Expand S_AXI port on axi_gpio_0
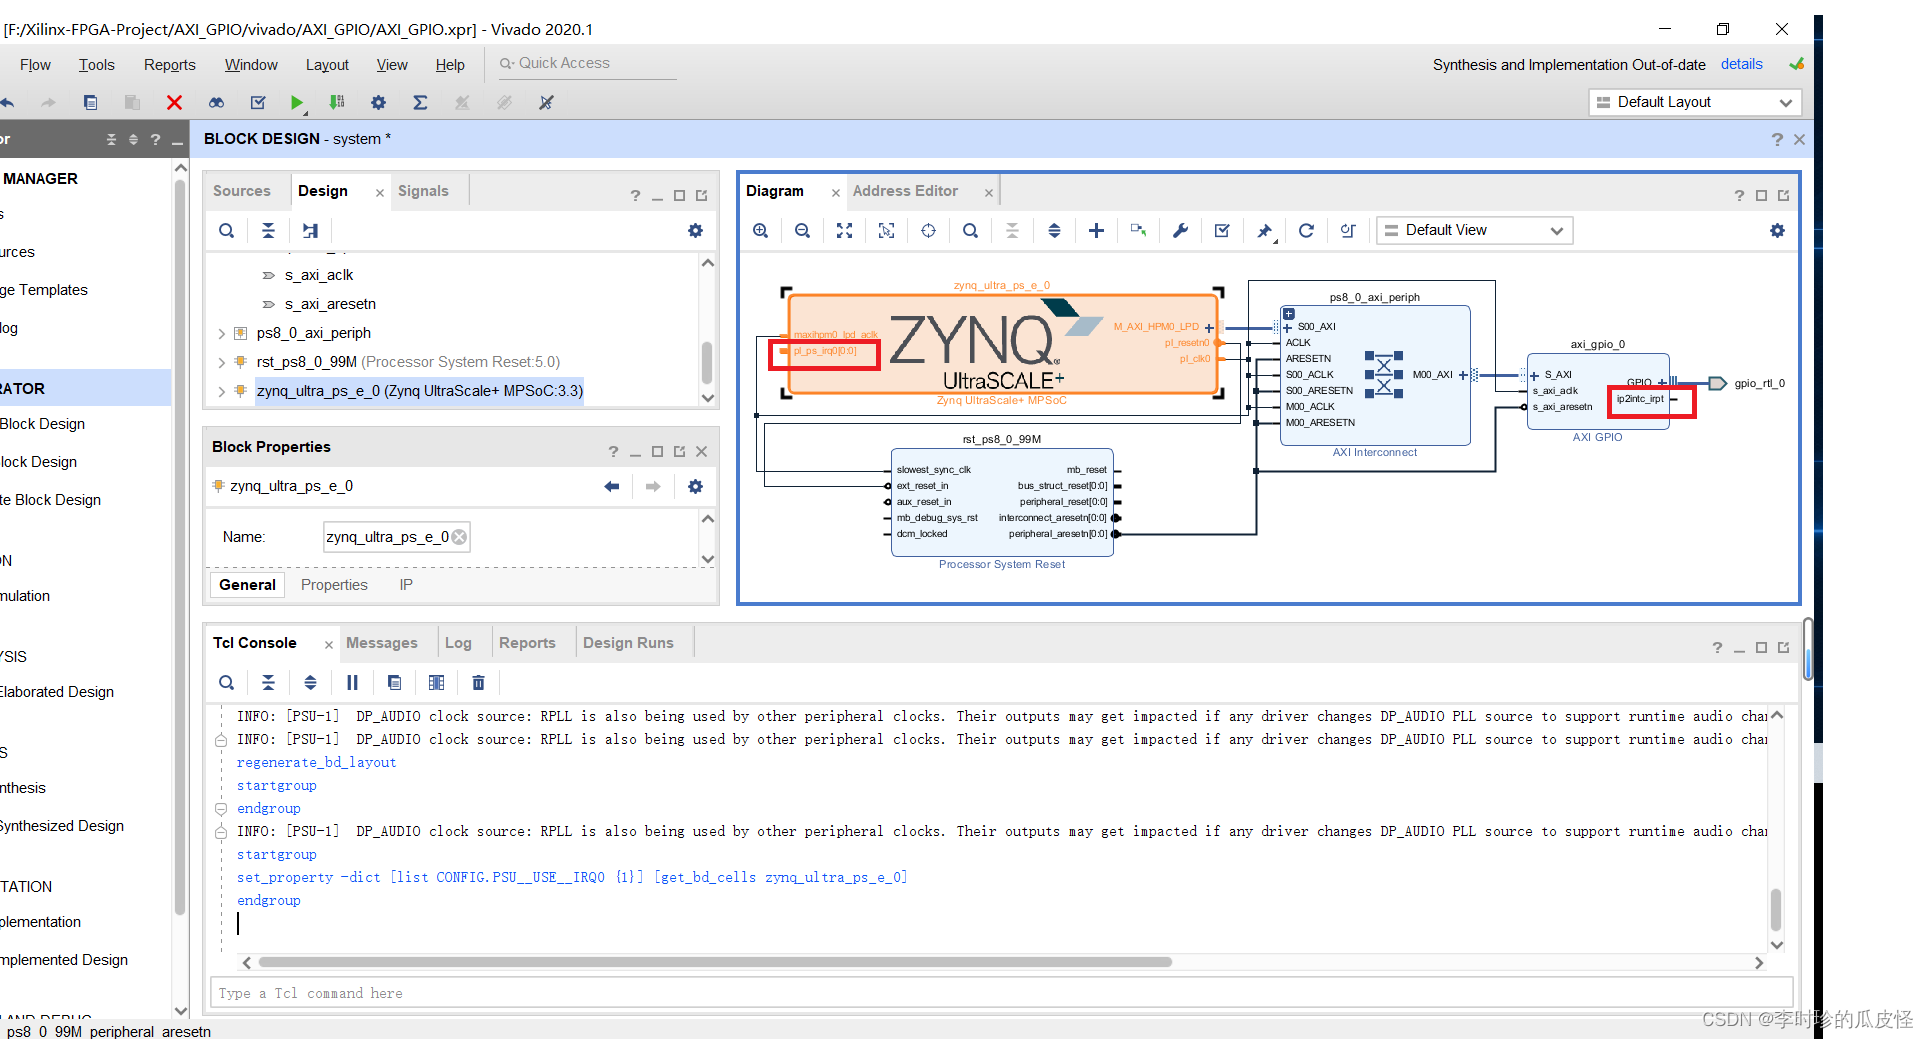Screen dimensions: 1929x1039 click(x=1535, y=376)
